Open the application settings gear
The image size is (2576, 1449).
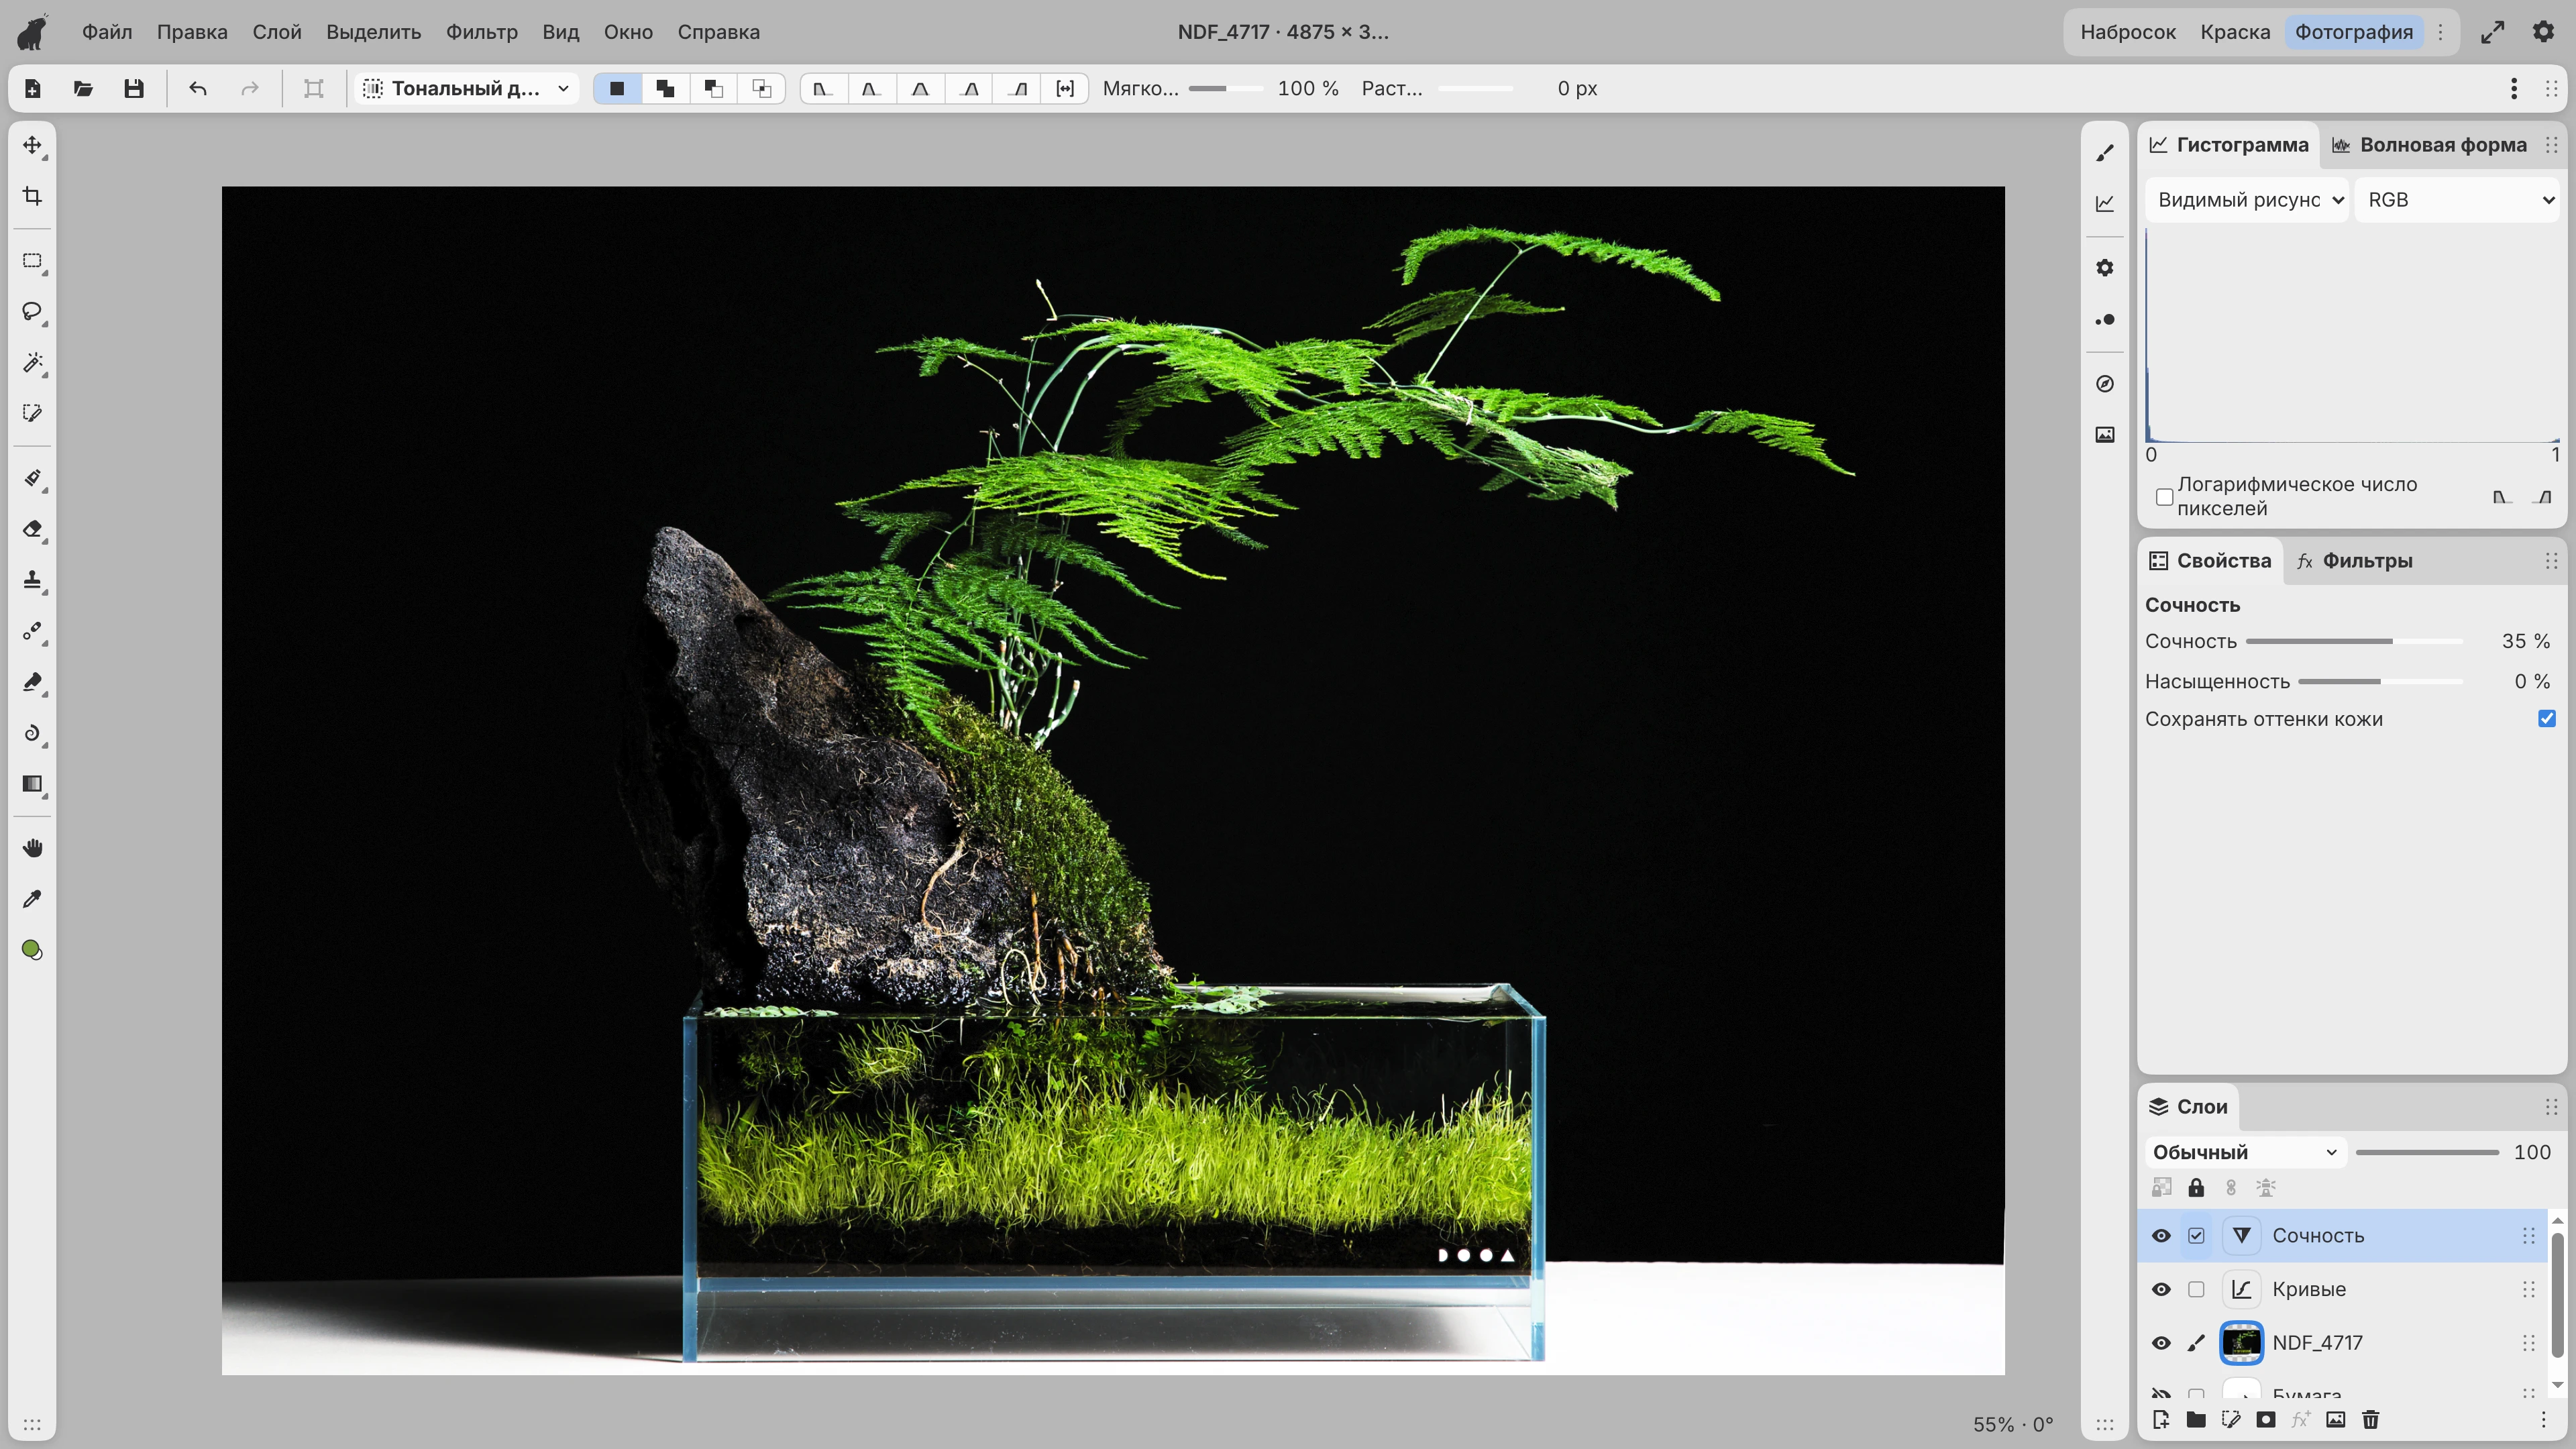point(2543,32)
